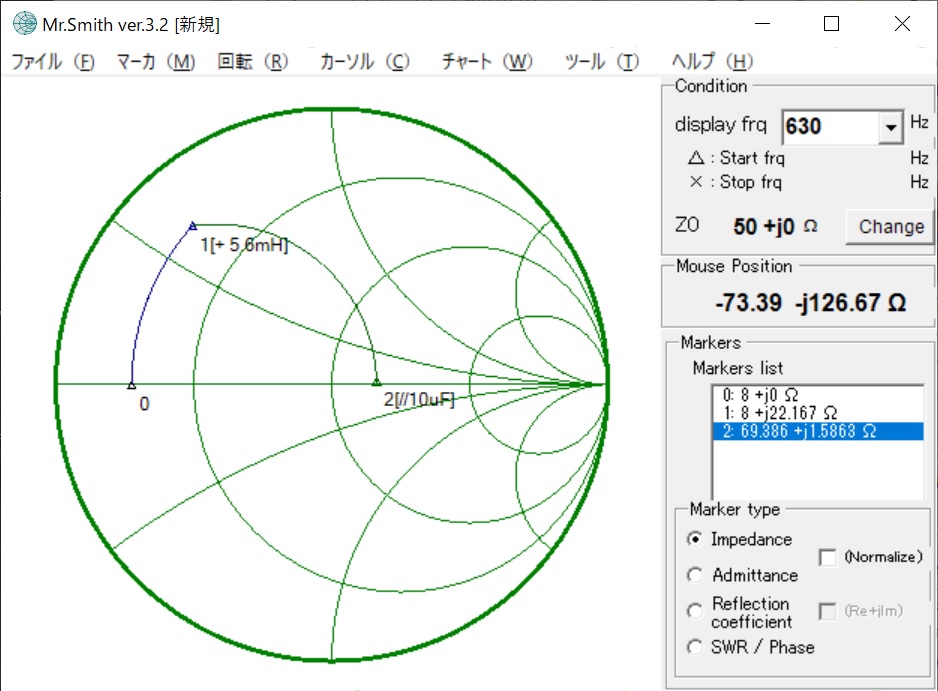938x691 pixels.
Task: Open the マーカ (M) menu
Action: coord(155,62)
